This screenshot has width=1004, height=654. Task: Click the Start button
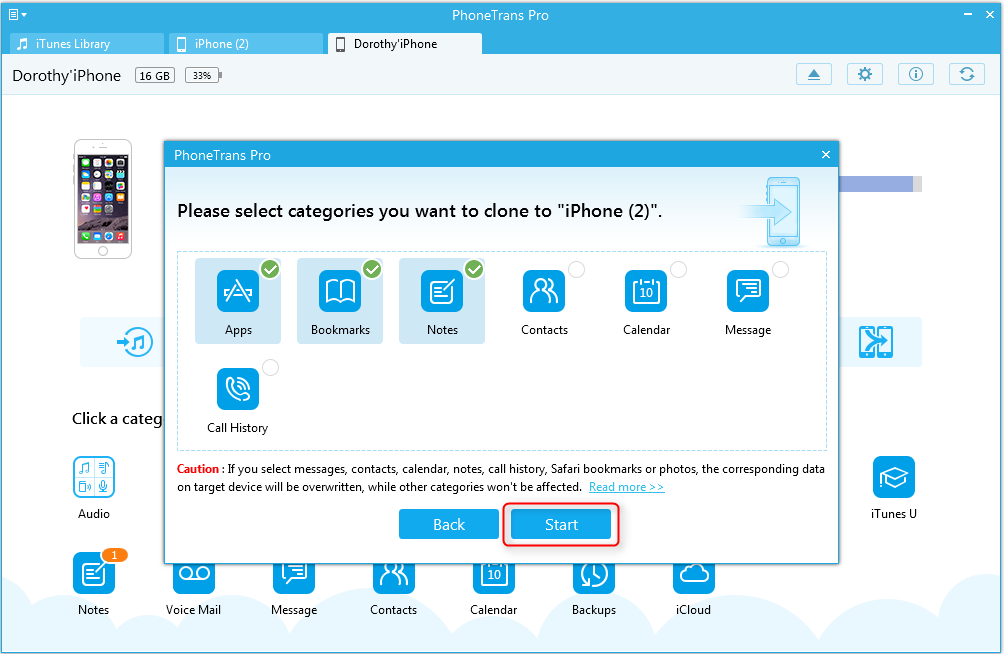click(561, 525)
